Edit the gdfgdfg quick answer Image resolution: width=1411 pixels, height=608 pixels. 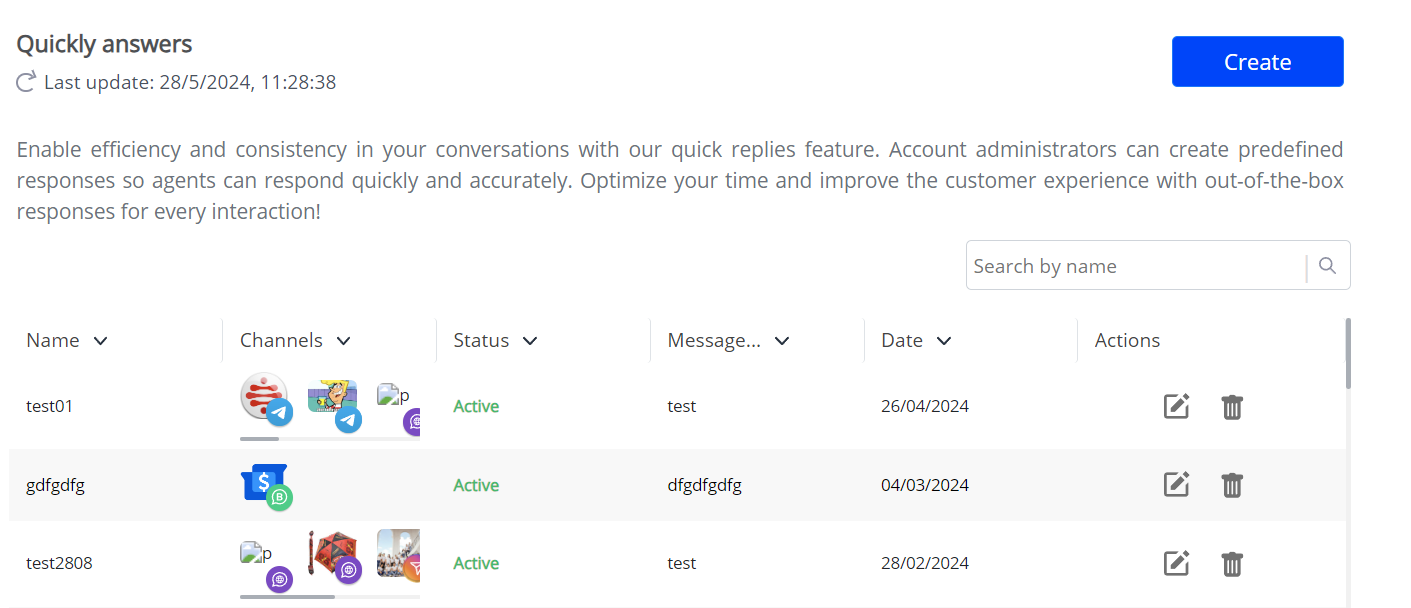(1176, 485)
